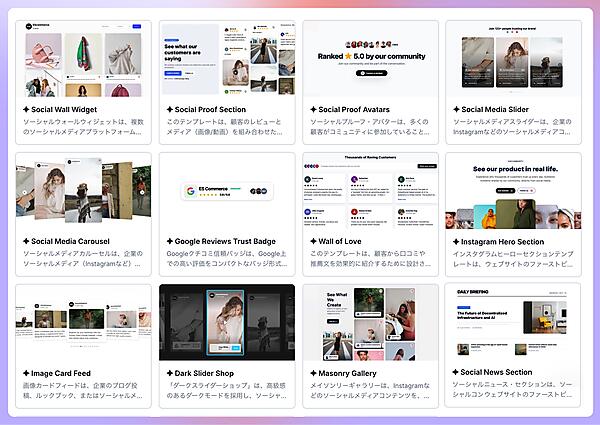Click the description starting 'ソーシャルウォールウィジェットは'
600x425 pixels.
83,127
